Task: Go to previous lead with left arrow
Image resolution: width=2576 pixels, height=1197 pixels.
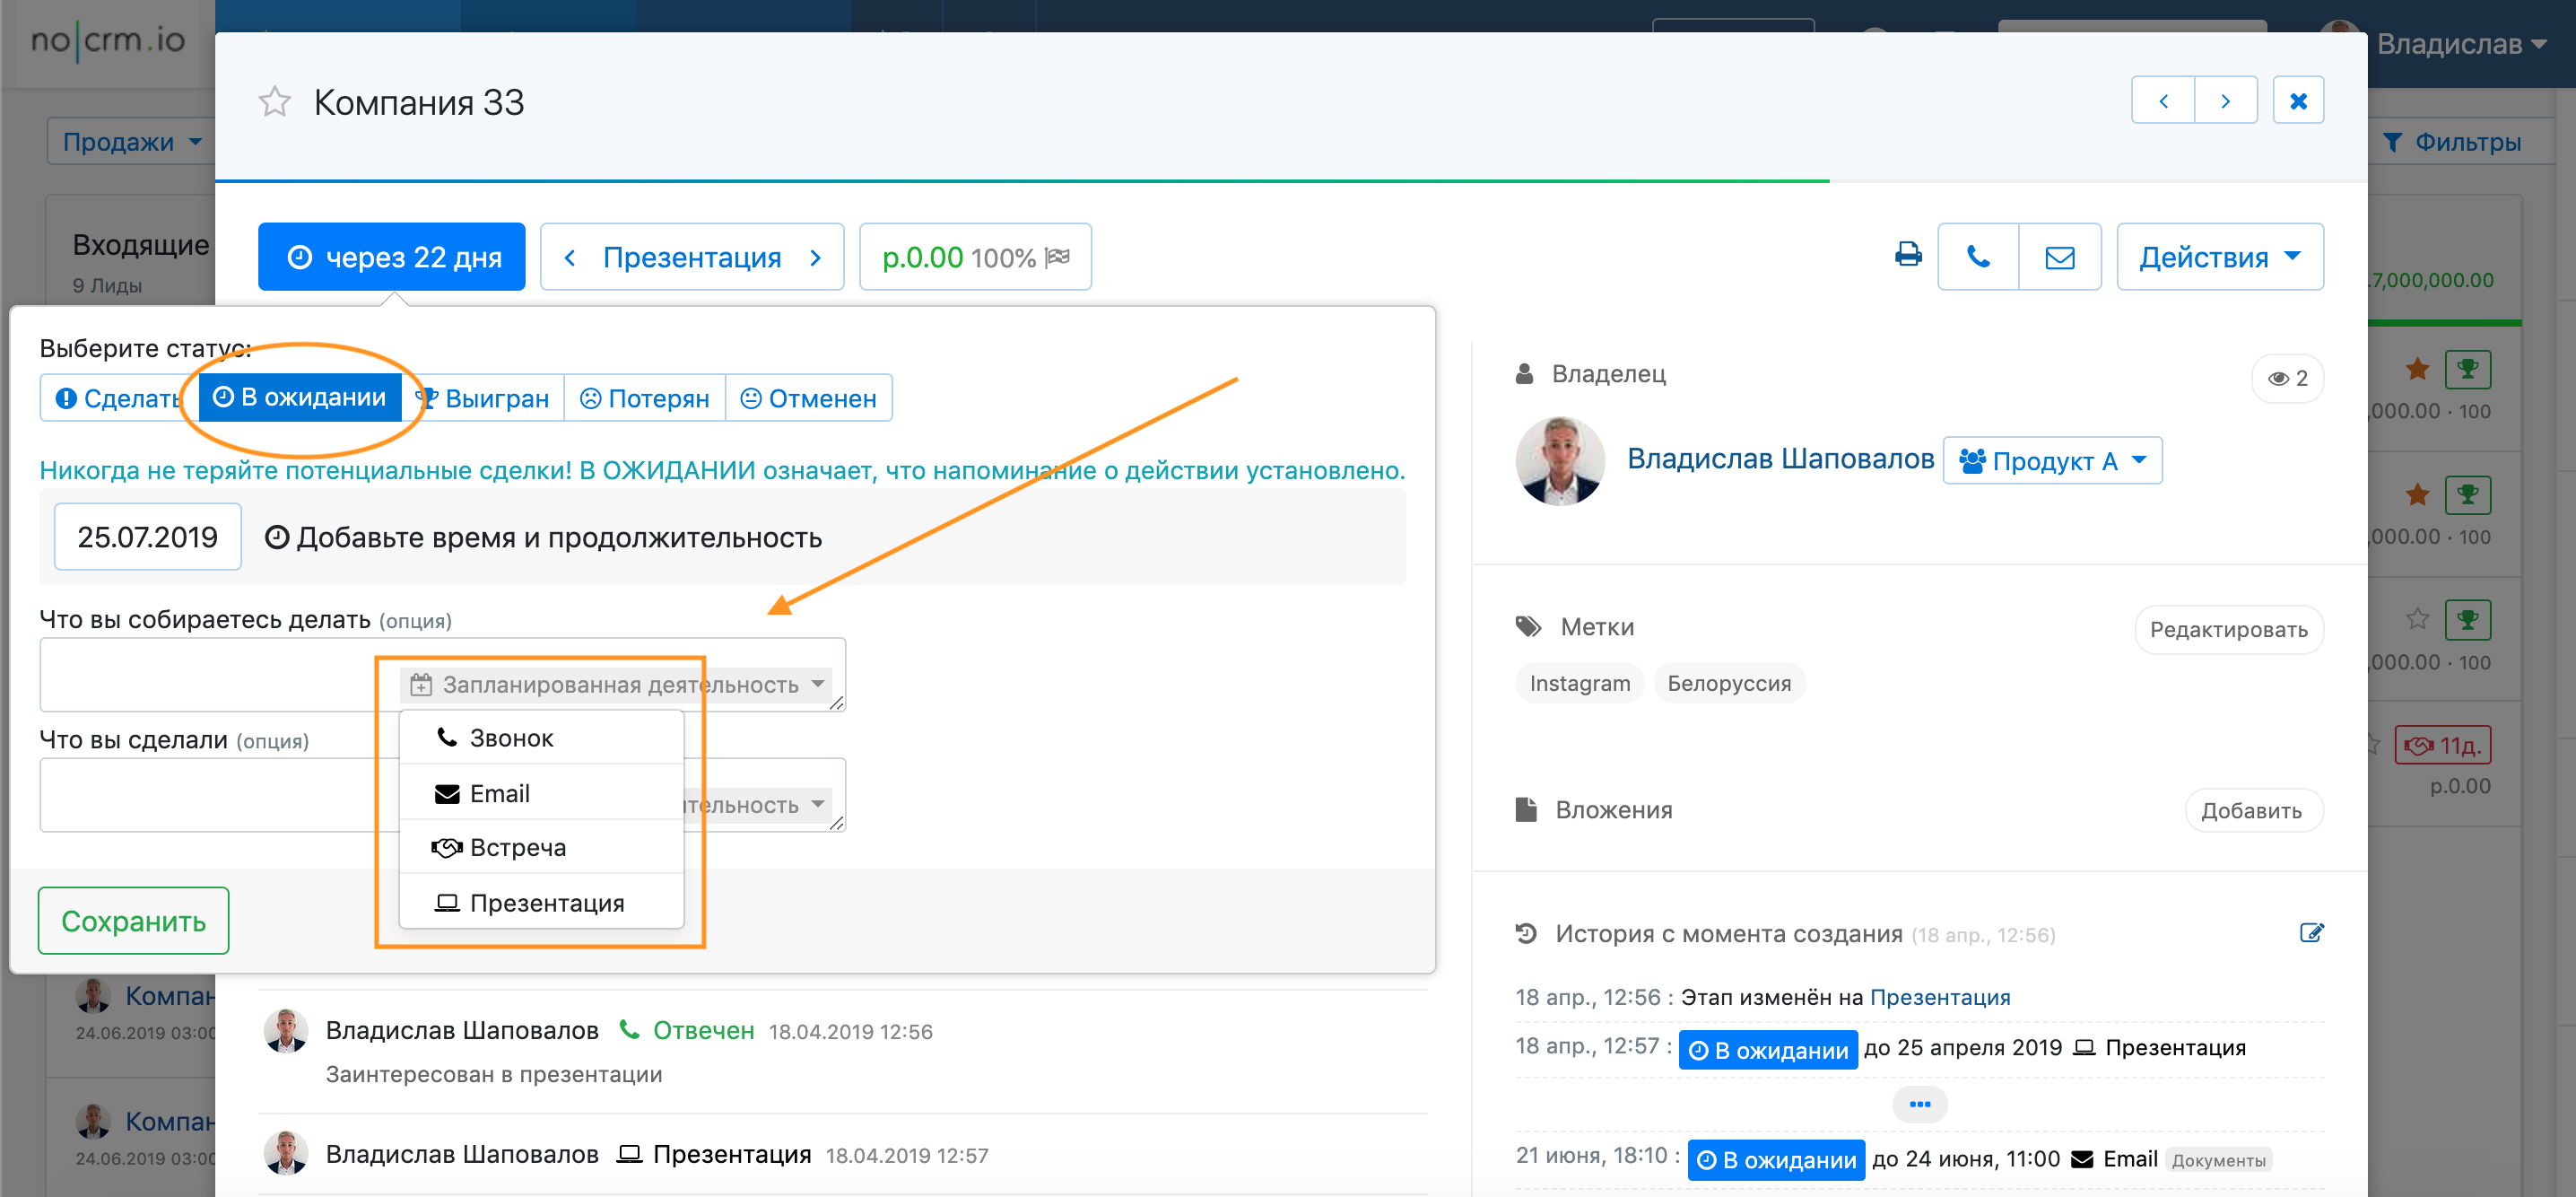Action: [2163, 101]
